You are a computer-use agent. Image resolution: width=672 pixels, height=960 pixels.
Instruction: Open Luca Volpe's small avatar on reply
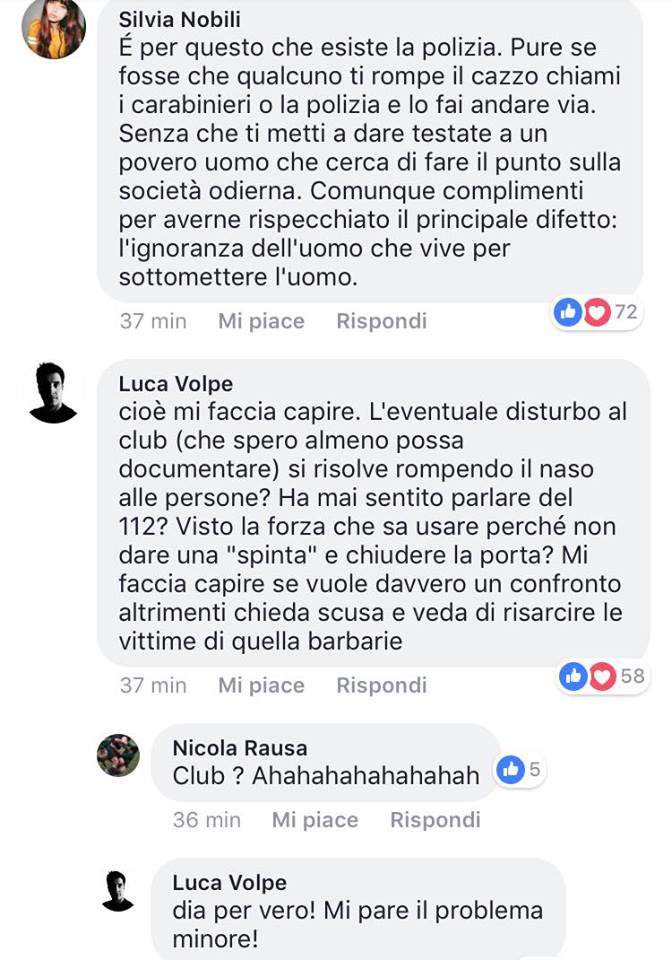[118, 891]
